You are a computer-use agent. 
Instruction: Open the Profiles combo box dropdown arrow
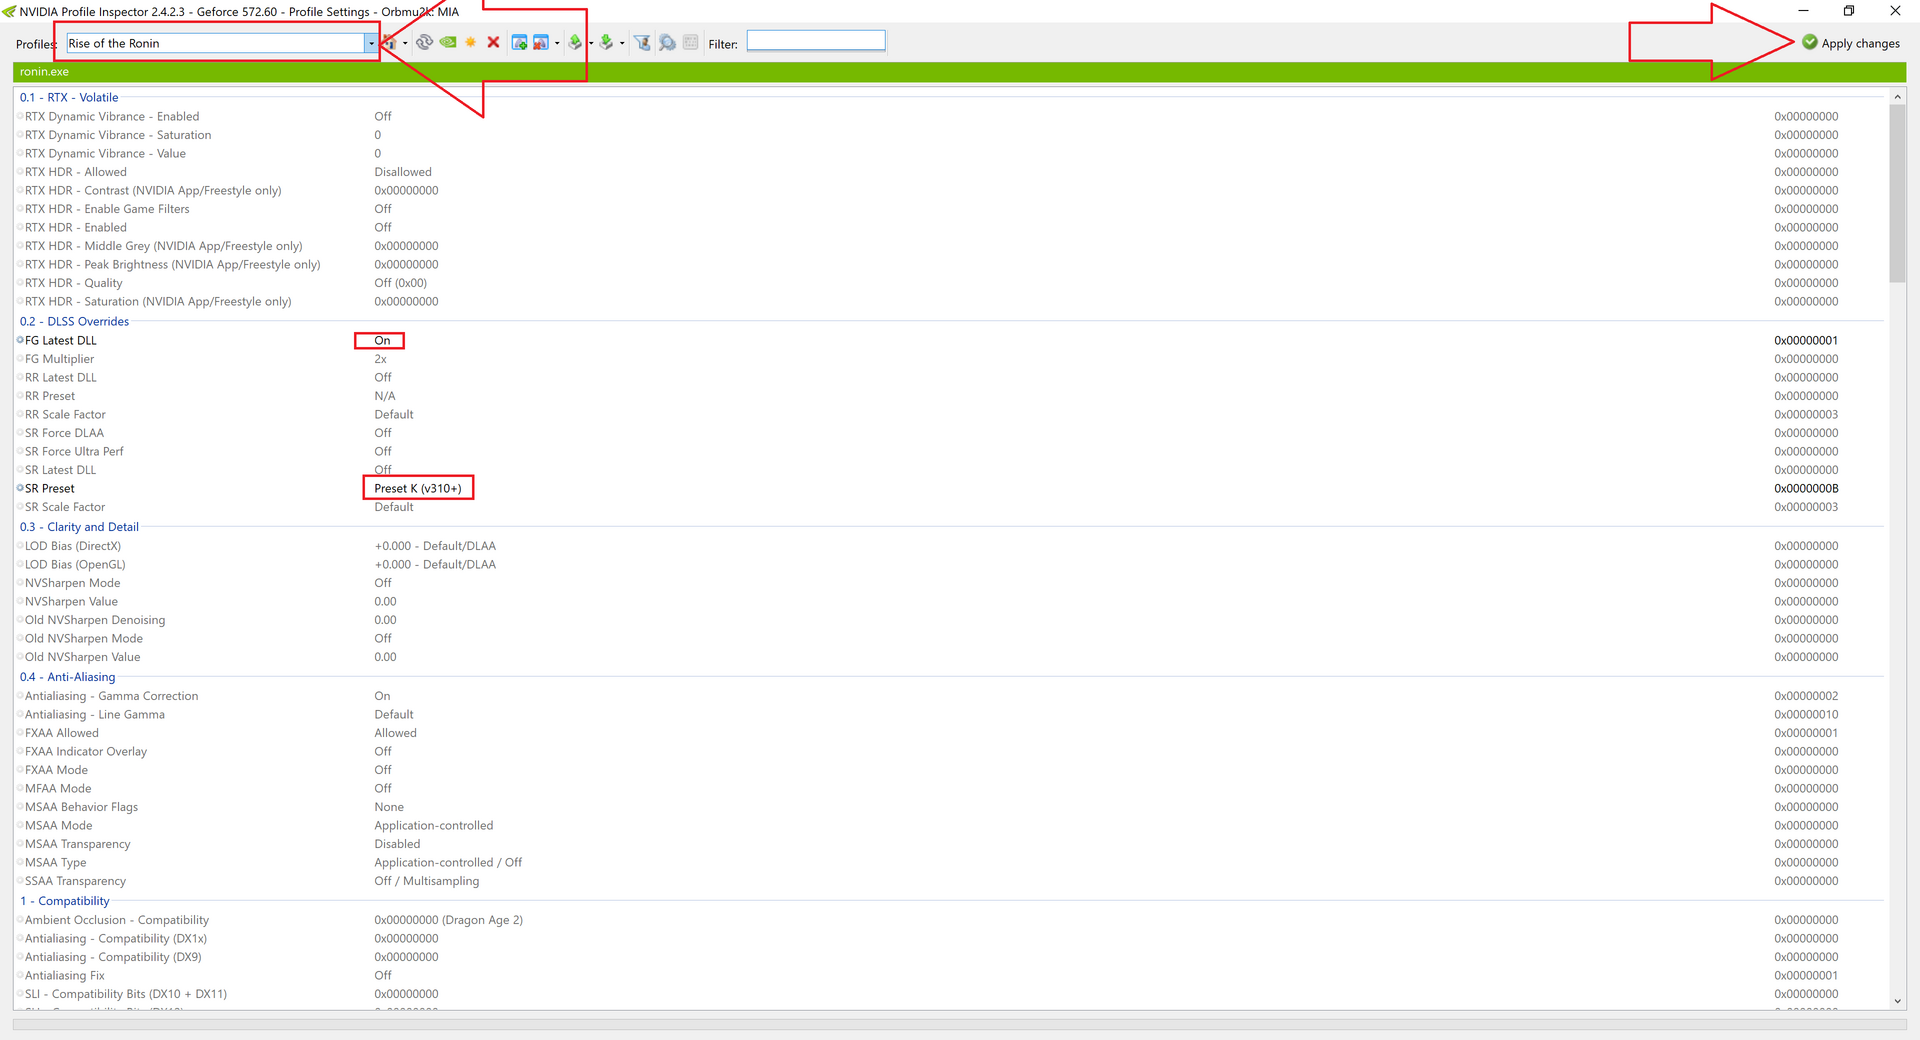[x=371, y=43]
